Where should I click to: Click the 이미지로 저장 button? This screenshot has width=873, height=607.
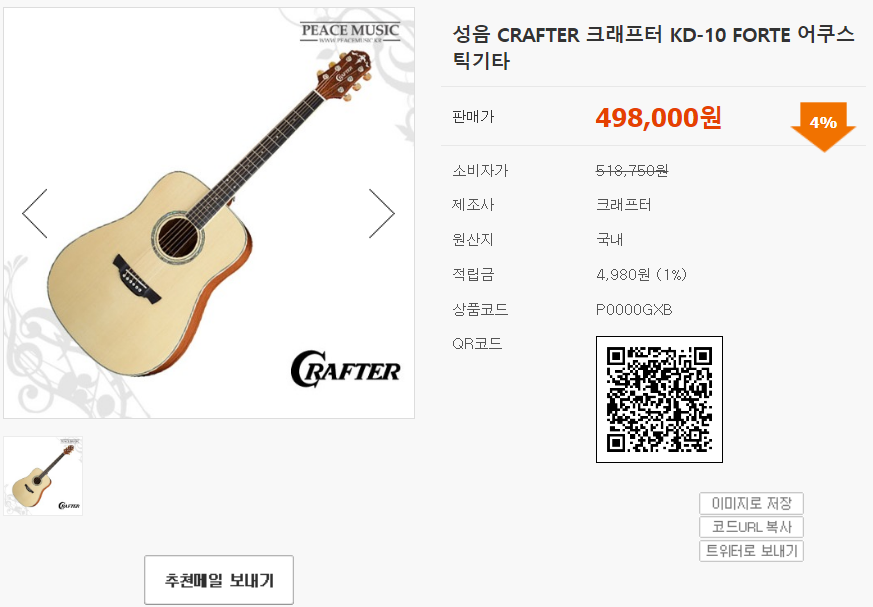tap(751, 503)
